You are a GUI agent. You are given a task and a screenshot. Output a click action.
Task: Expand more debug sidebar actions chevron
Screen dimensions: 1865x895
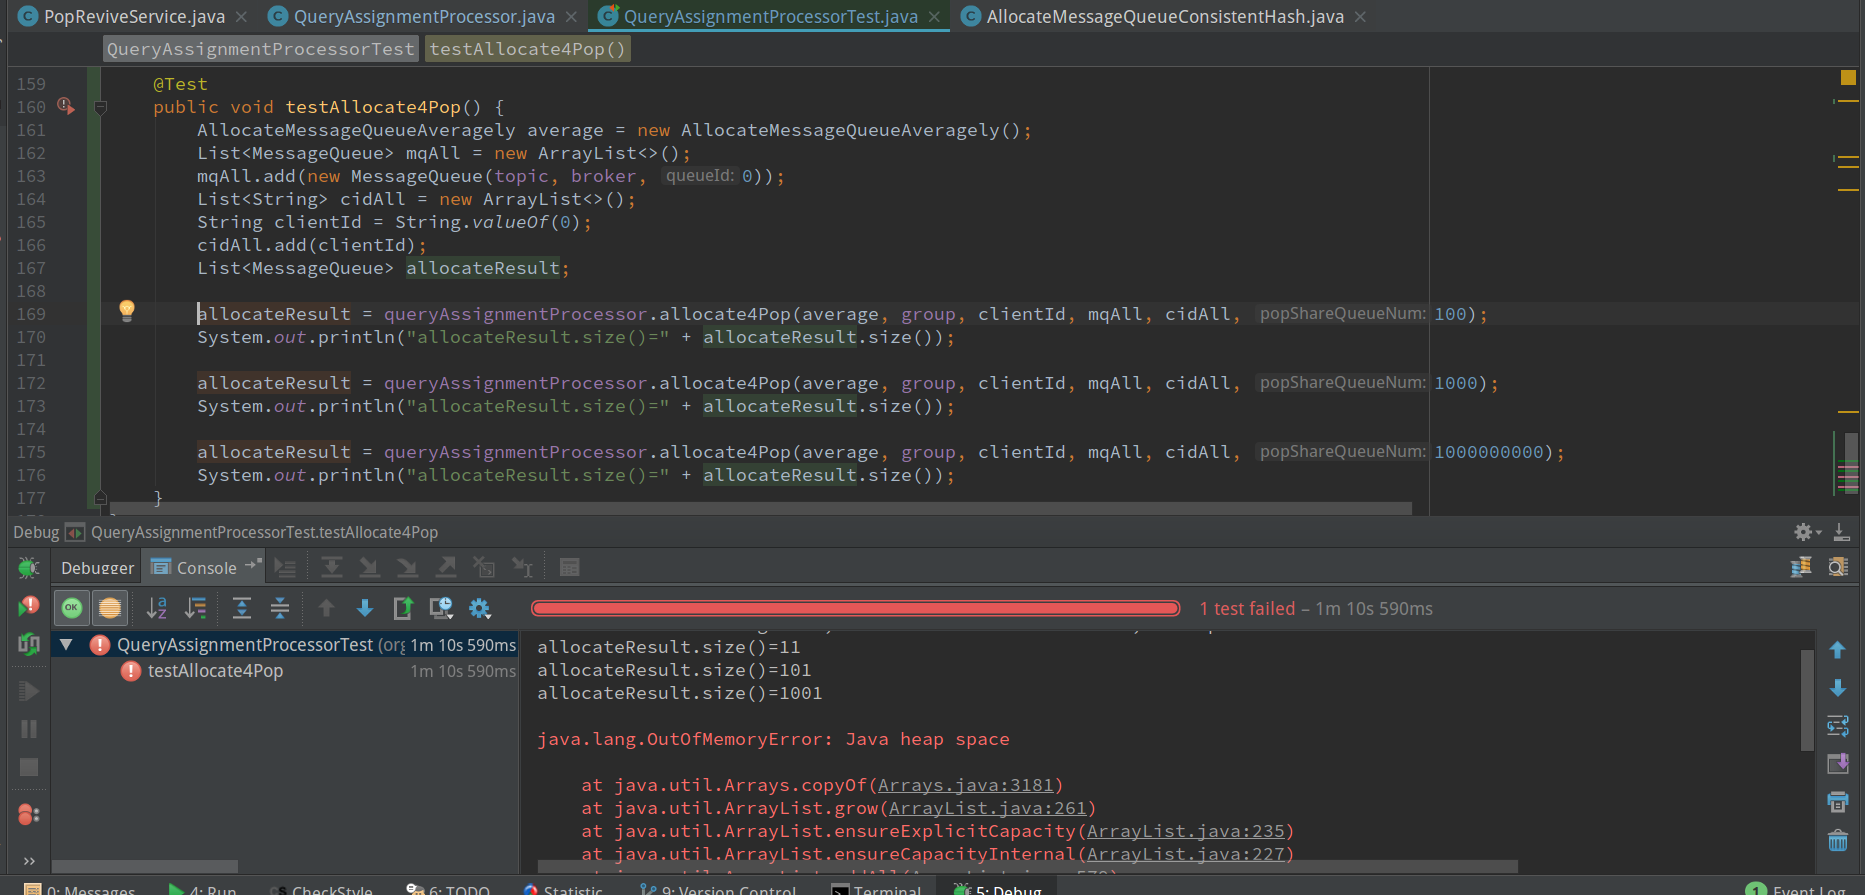(28, 860)
